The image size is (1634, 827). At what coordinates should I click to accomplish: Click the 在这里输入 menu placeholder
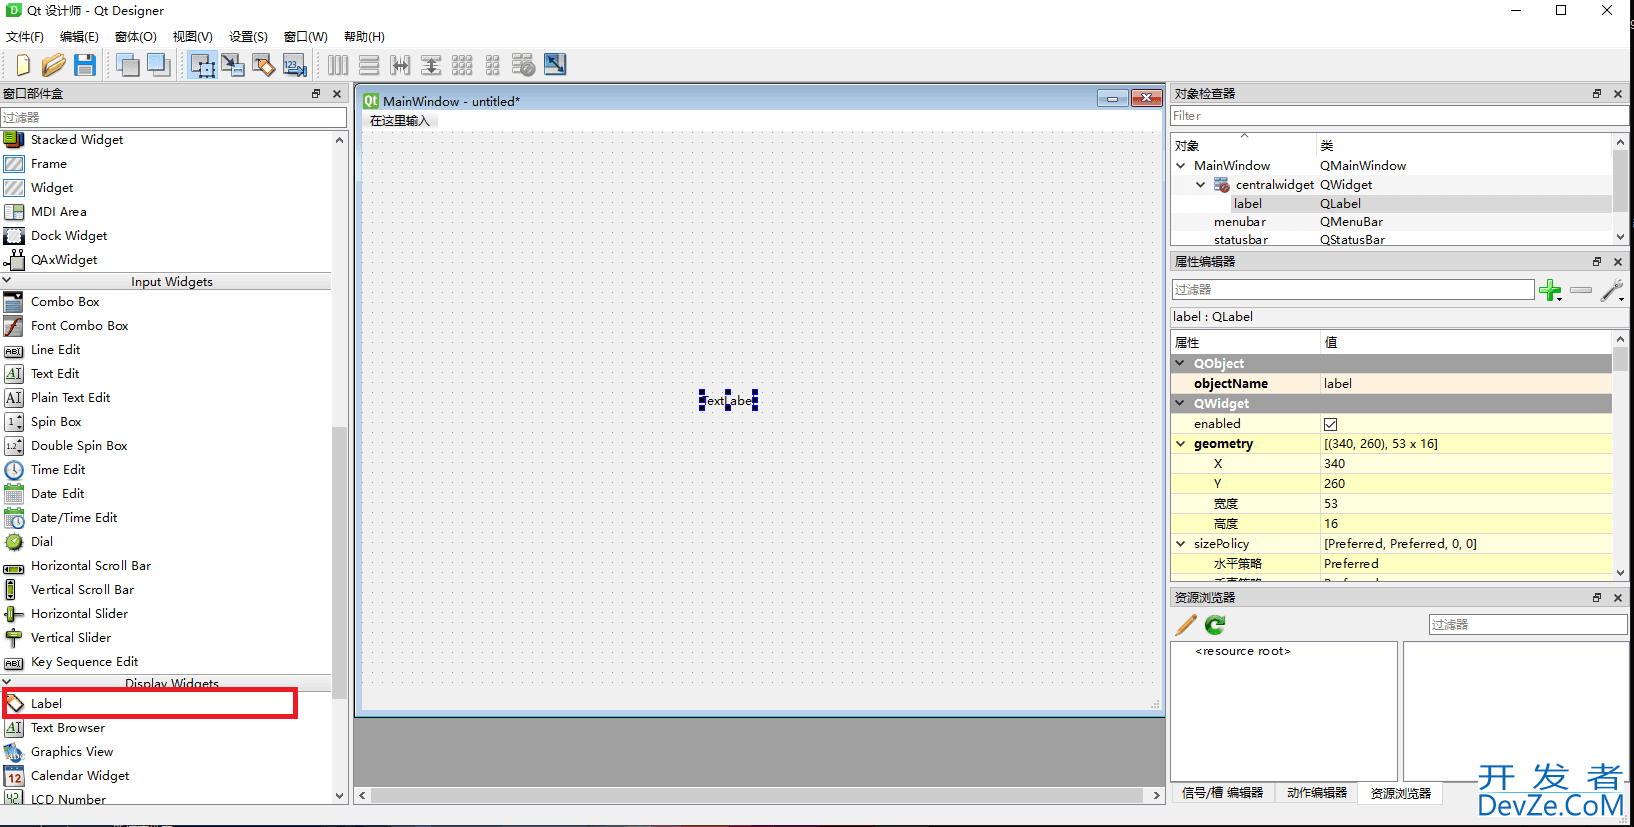tap(400, 121)
